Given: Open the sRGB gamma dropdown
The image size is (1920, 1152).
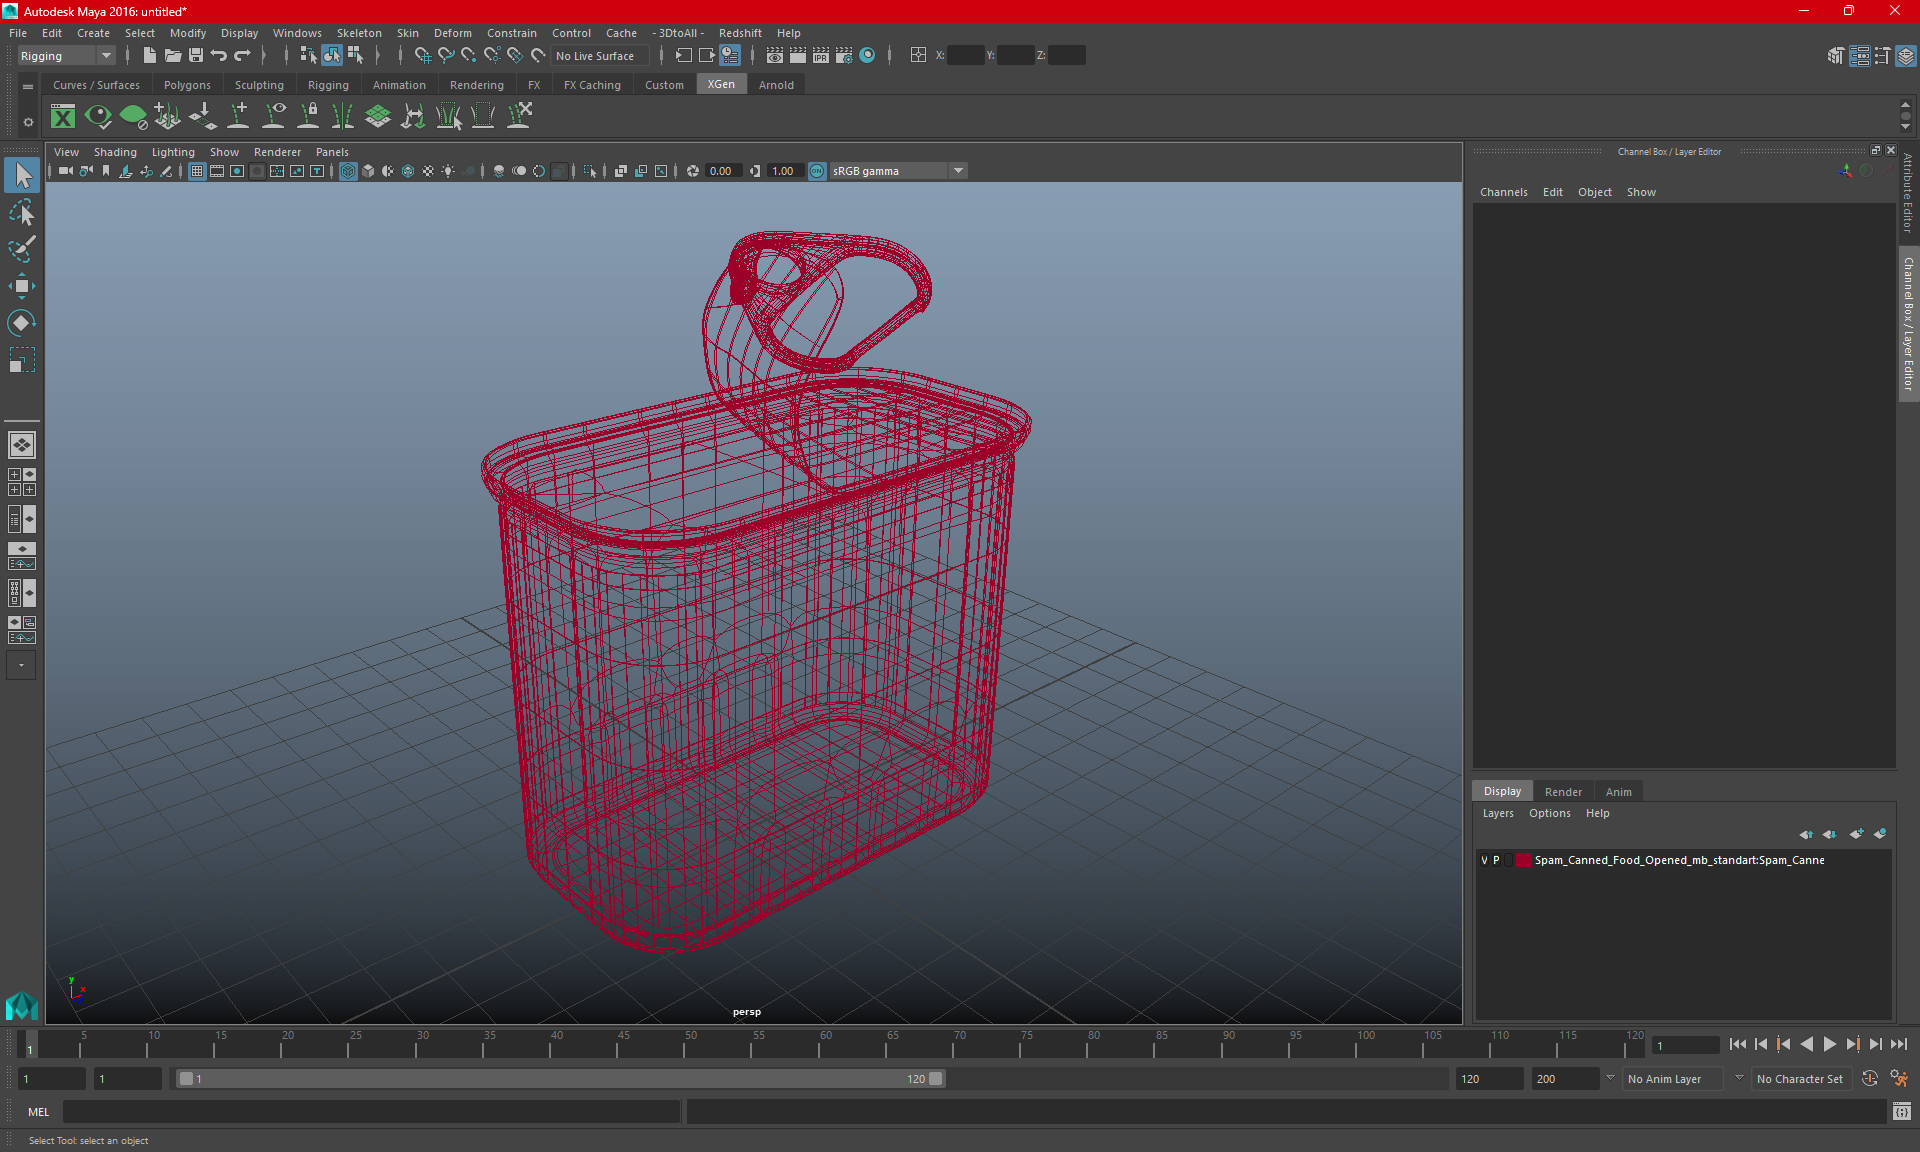Looking at the screenshot, I should point(898,171).
